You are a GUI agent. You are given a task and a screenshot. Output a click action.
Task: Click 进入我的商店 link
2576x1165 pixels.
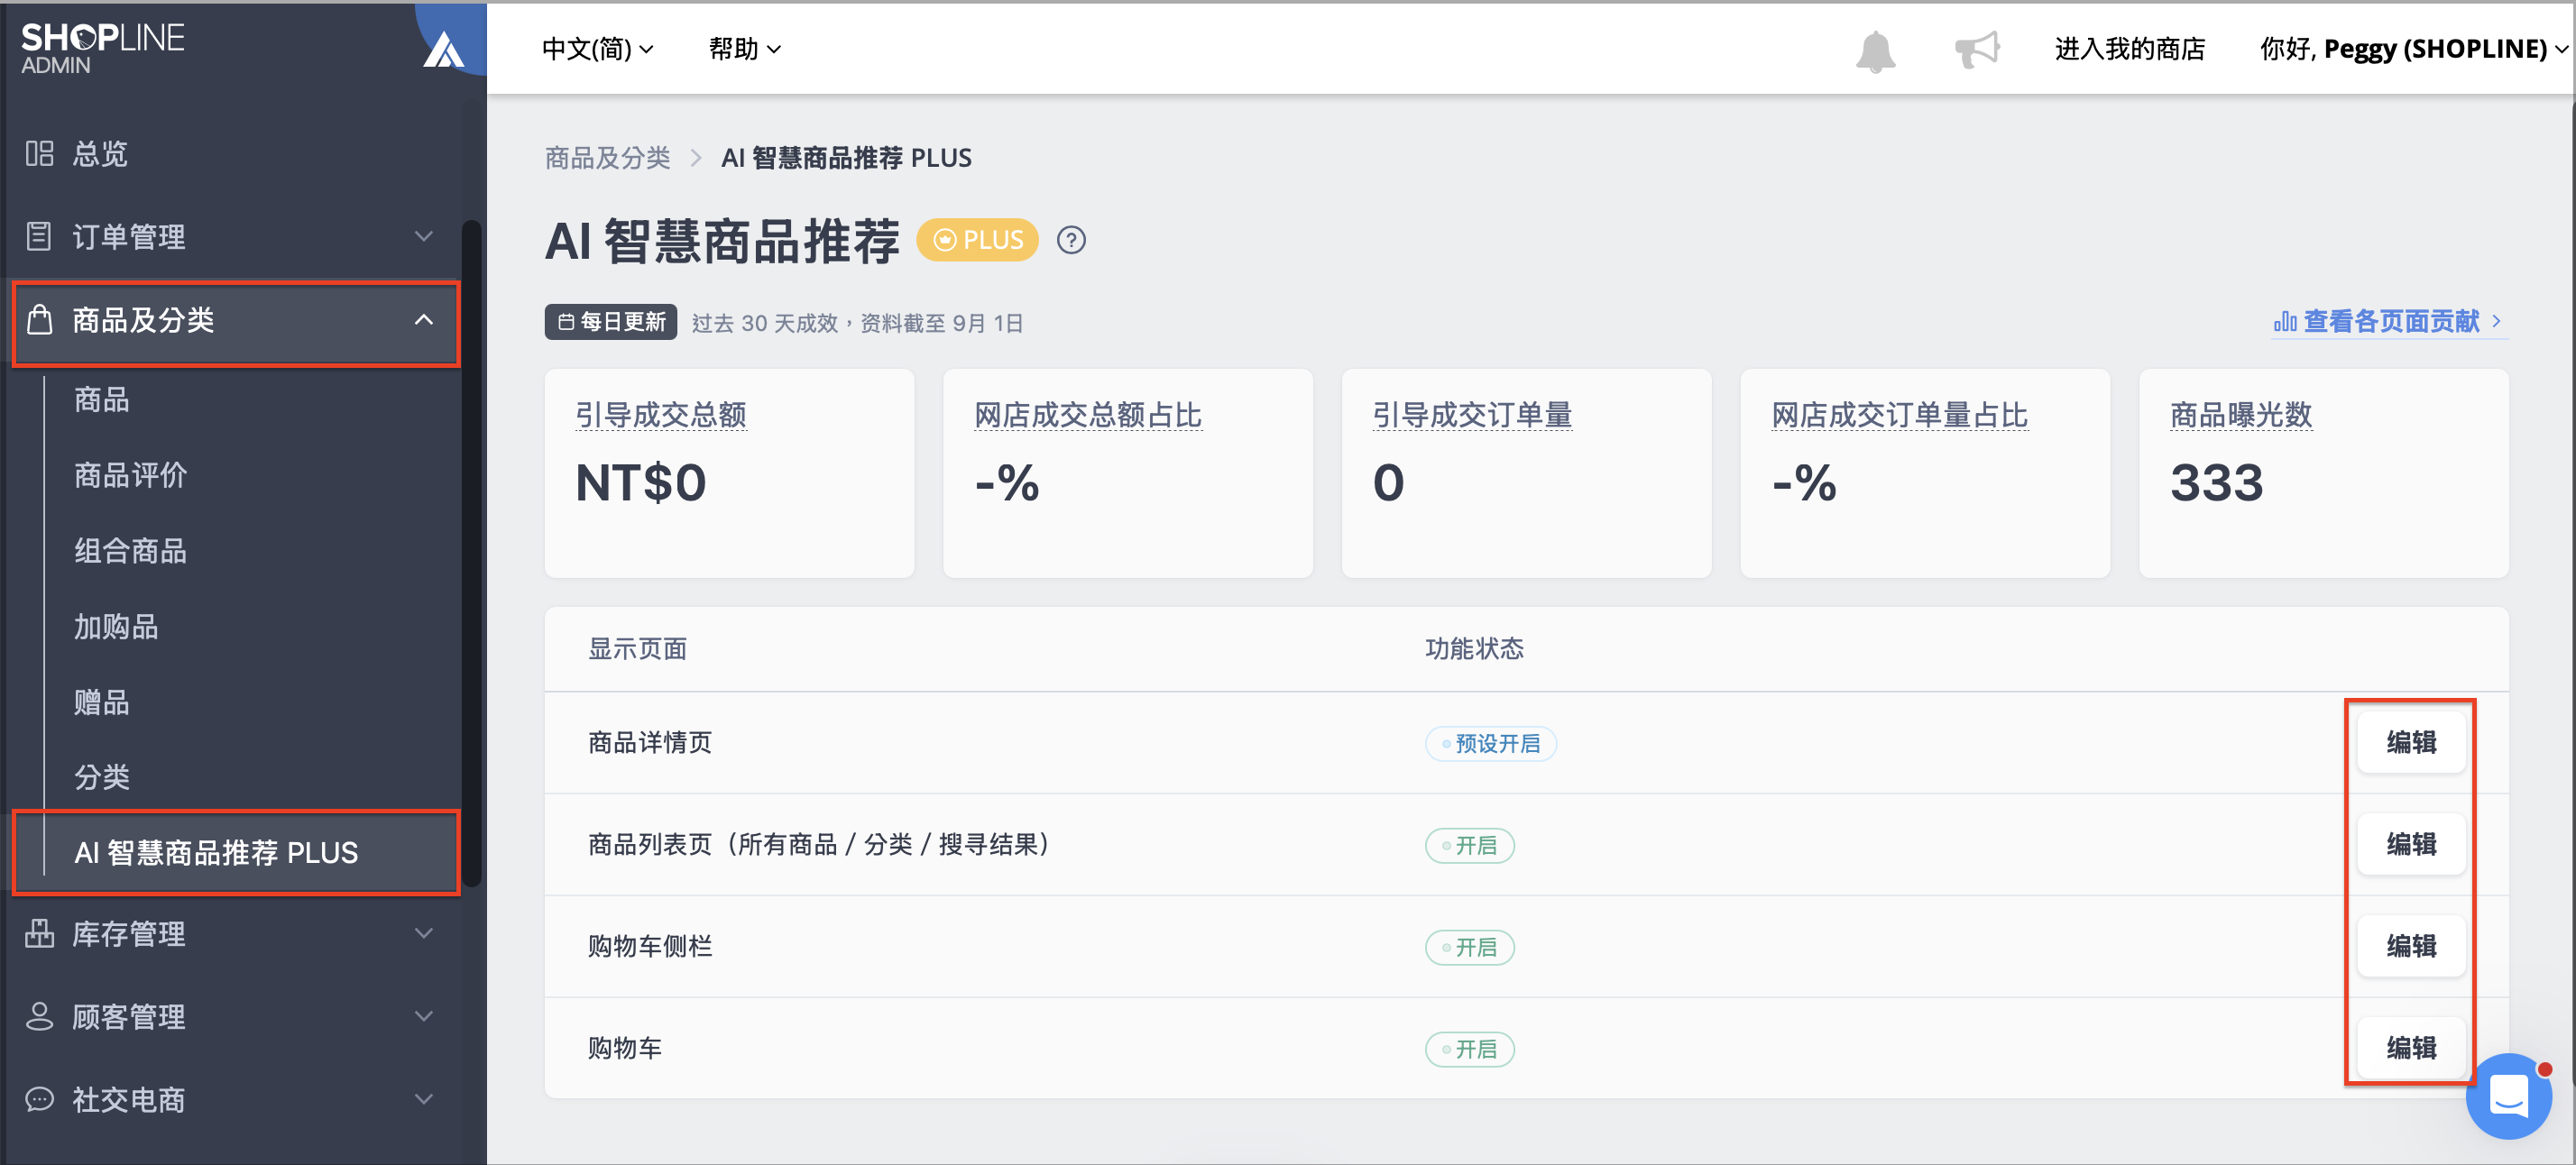2130,48
